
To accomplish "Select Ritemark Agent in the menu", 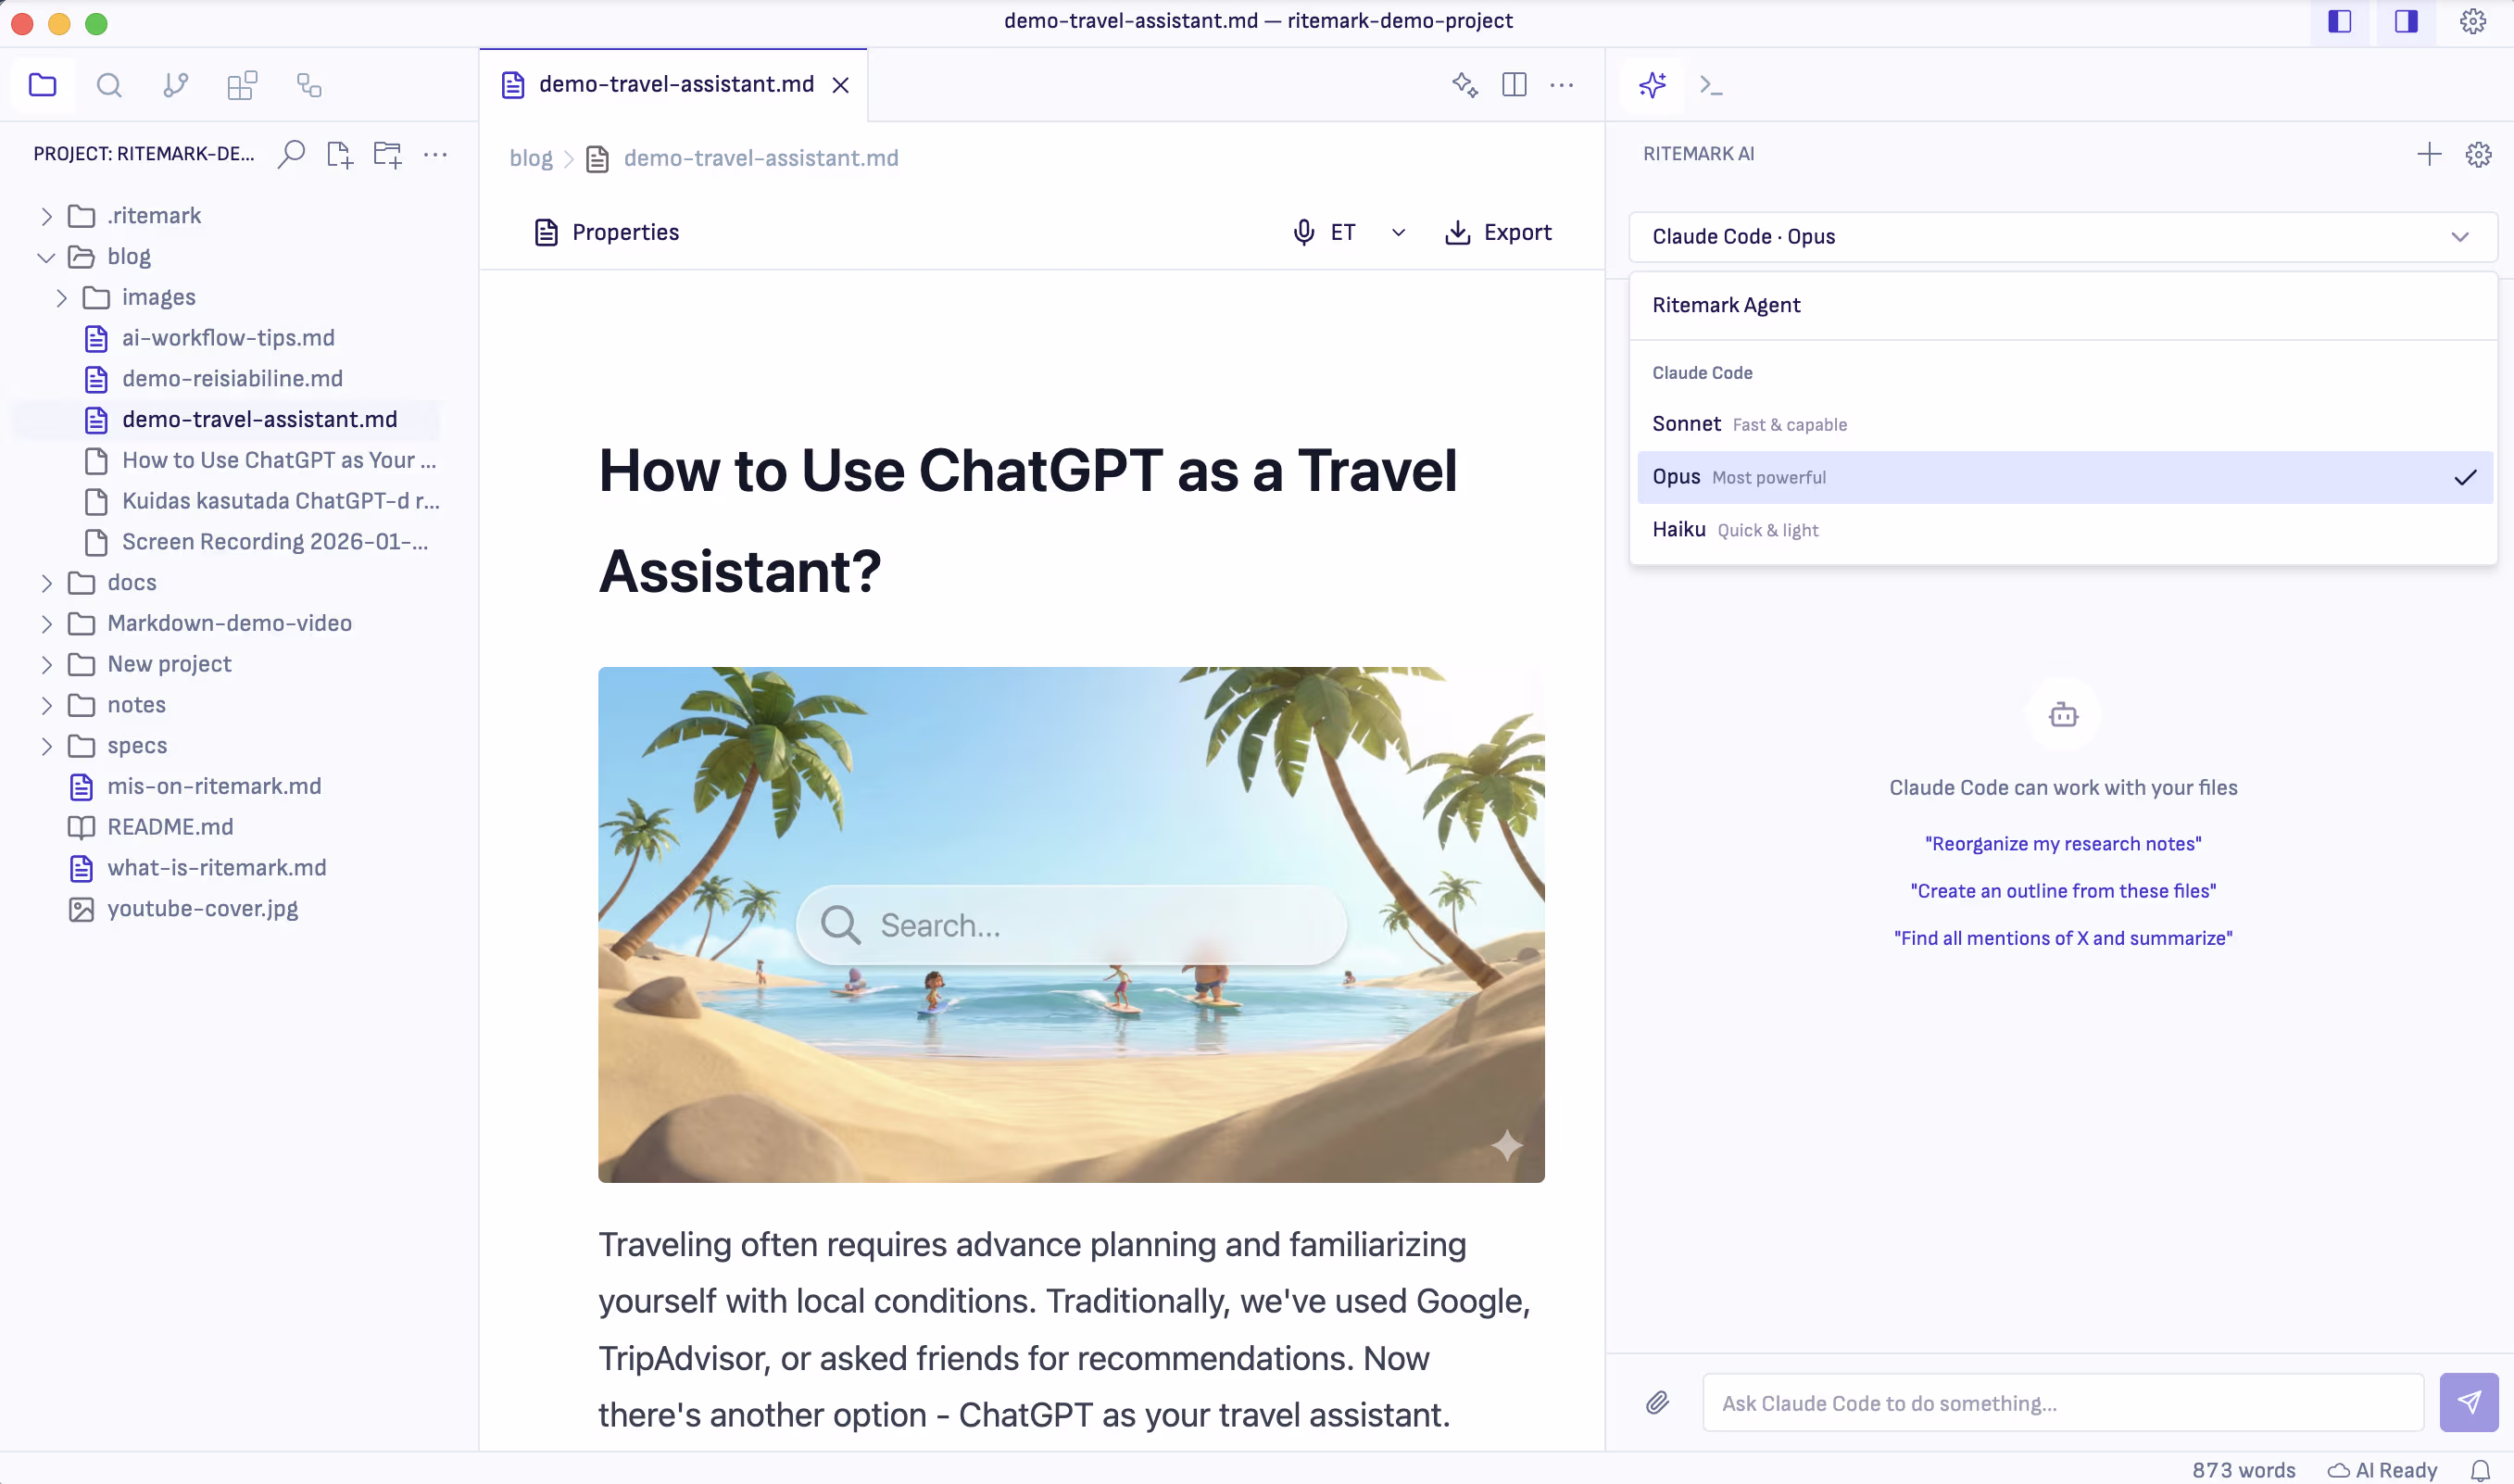I will click(1727, 305).
